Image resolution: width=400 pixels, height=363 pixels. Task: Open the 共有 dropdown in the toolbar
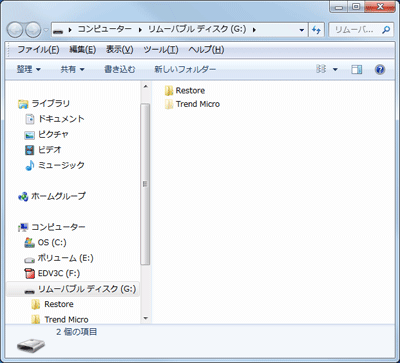click(72, 70)
